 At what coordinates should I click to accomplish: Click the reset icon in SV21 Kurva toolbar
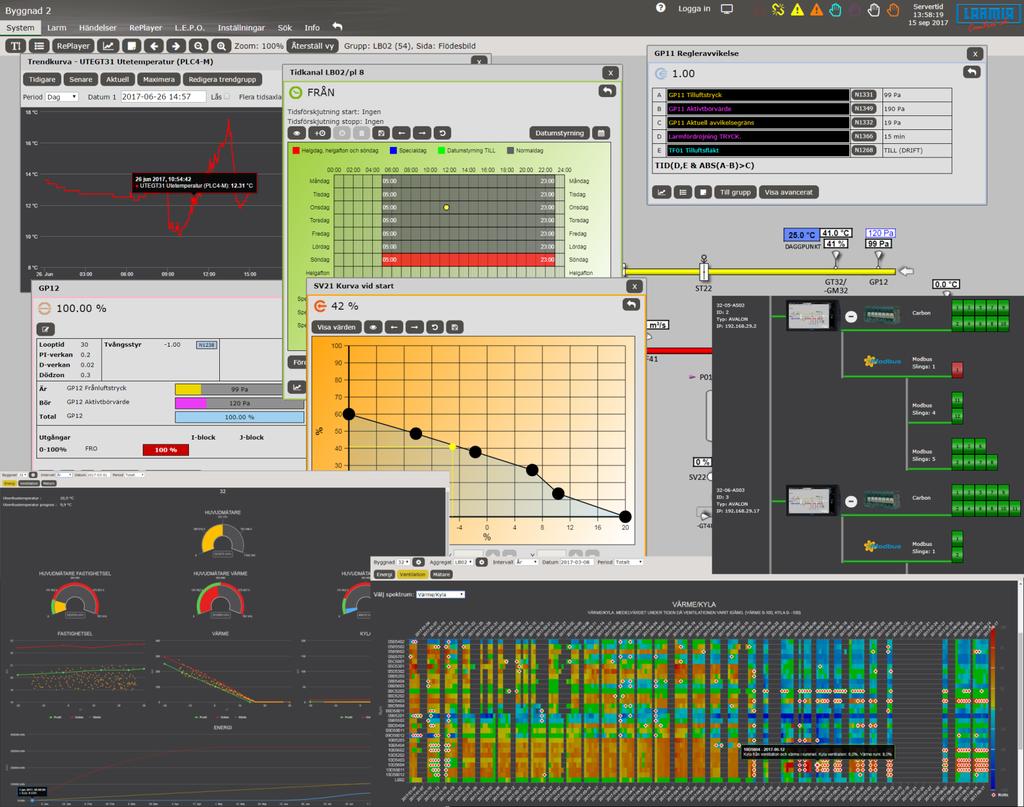(434, 327)
